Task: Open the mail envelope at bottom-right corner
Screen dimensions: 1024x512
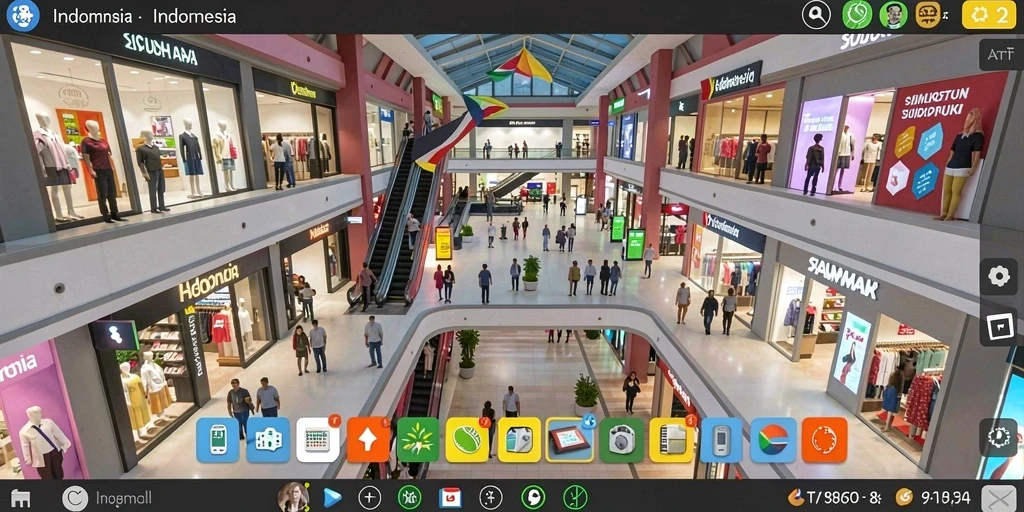Action: [x=999, y=499]
